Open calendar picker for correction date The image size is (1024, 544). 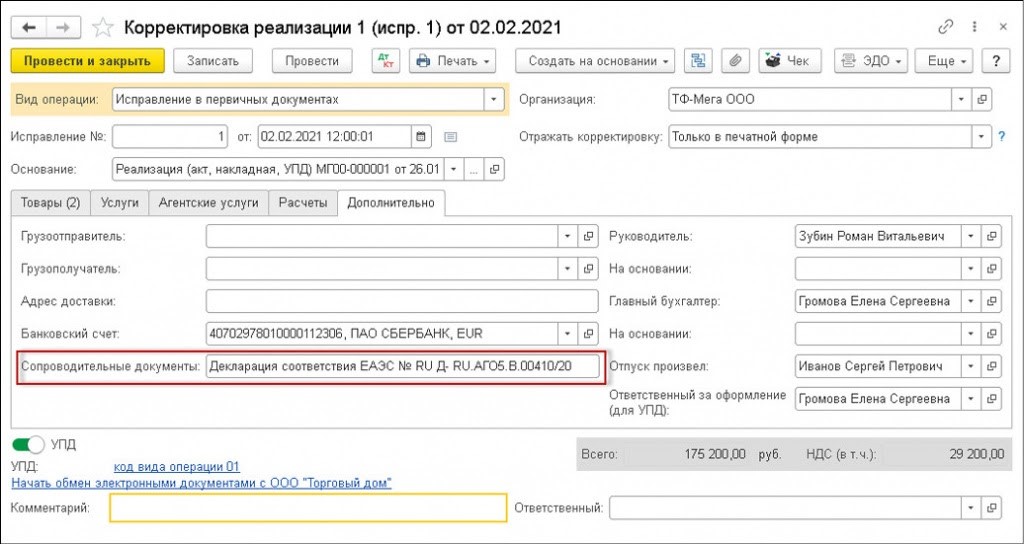pos(421,136)
